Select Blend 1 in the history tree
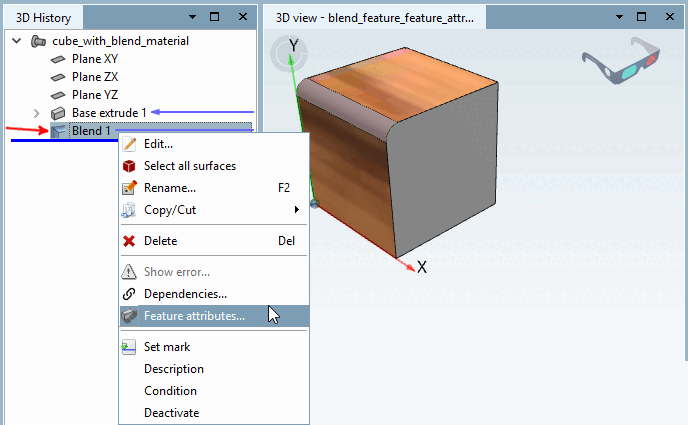The width and height of the screenshot is (688, 425). coord(91,131)
